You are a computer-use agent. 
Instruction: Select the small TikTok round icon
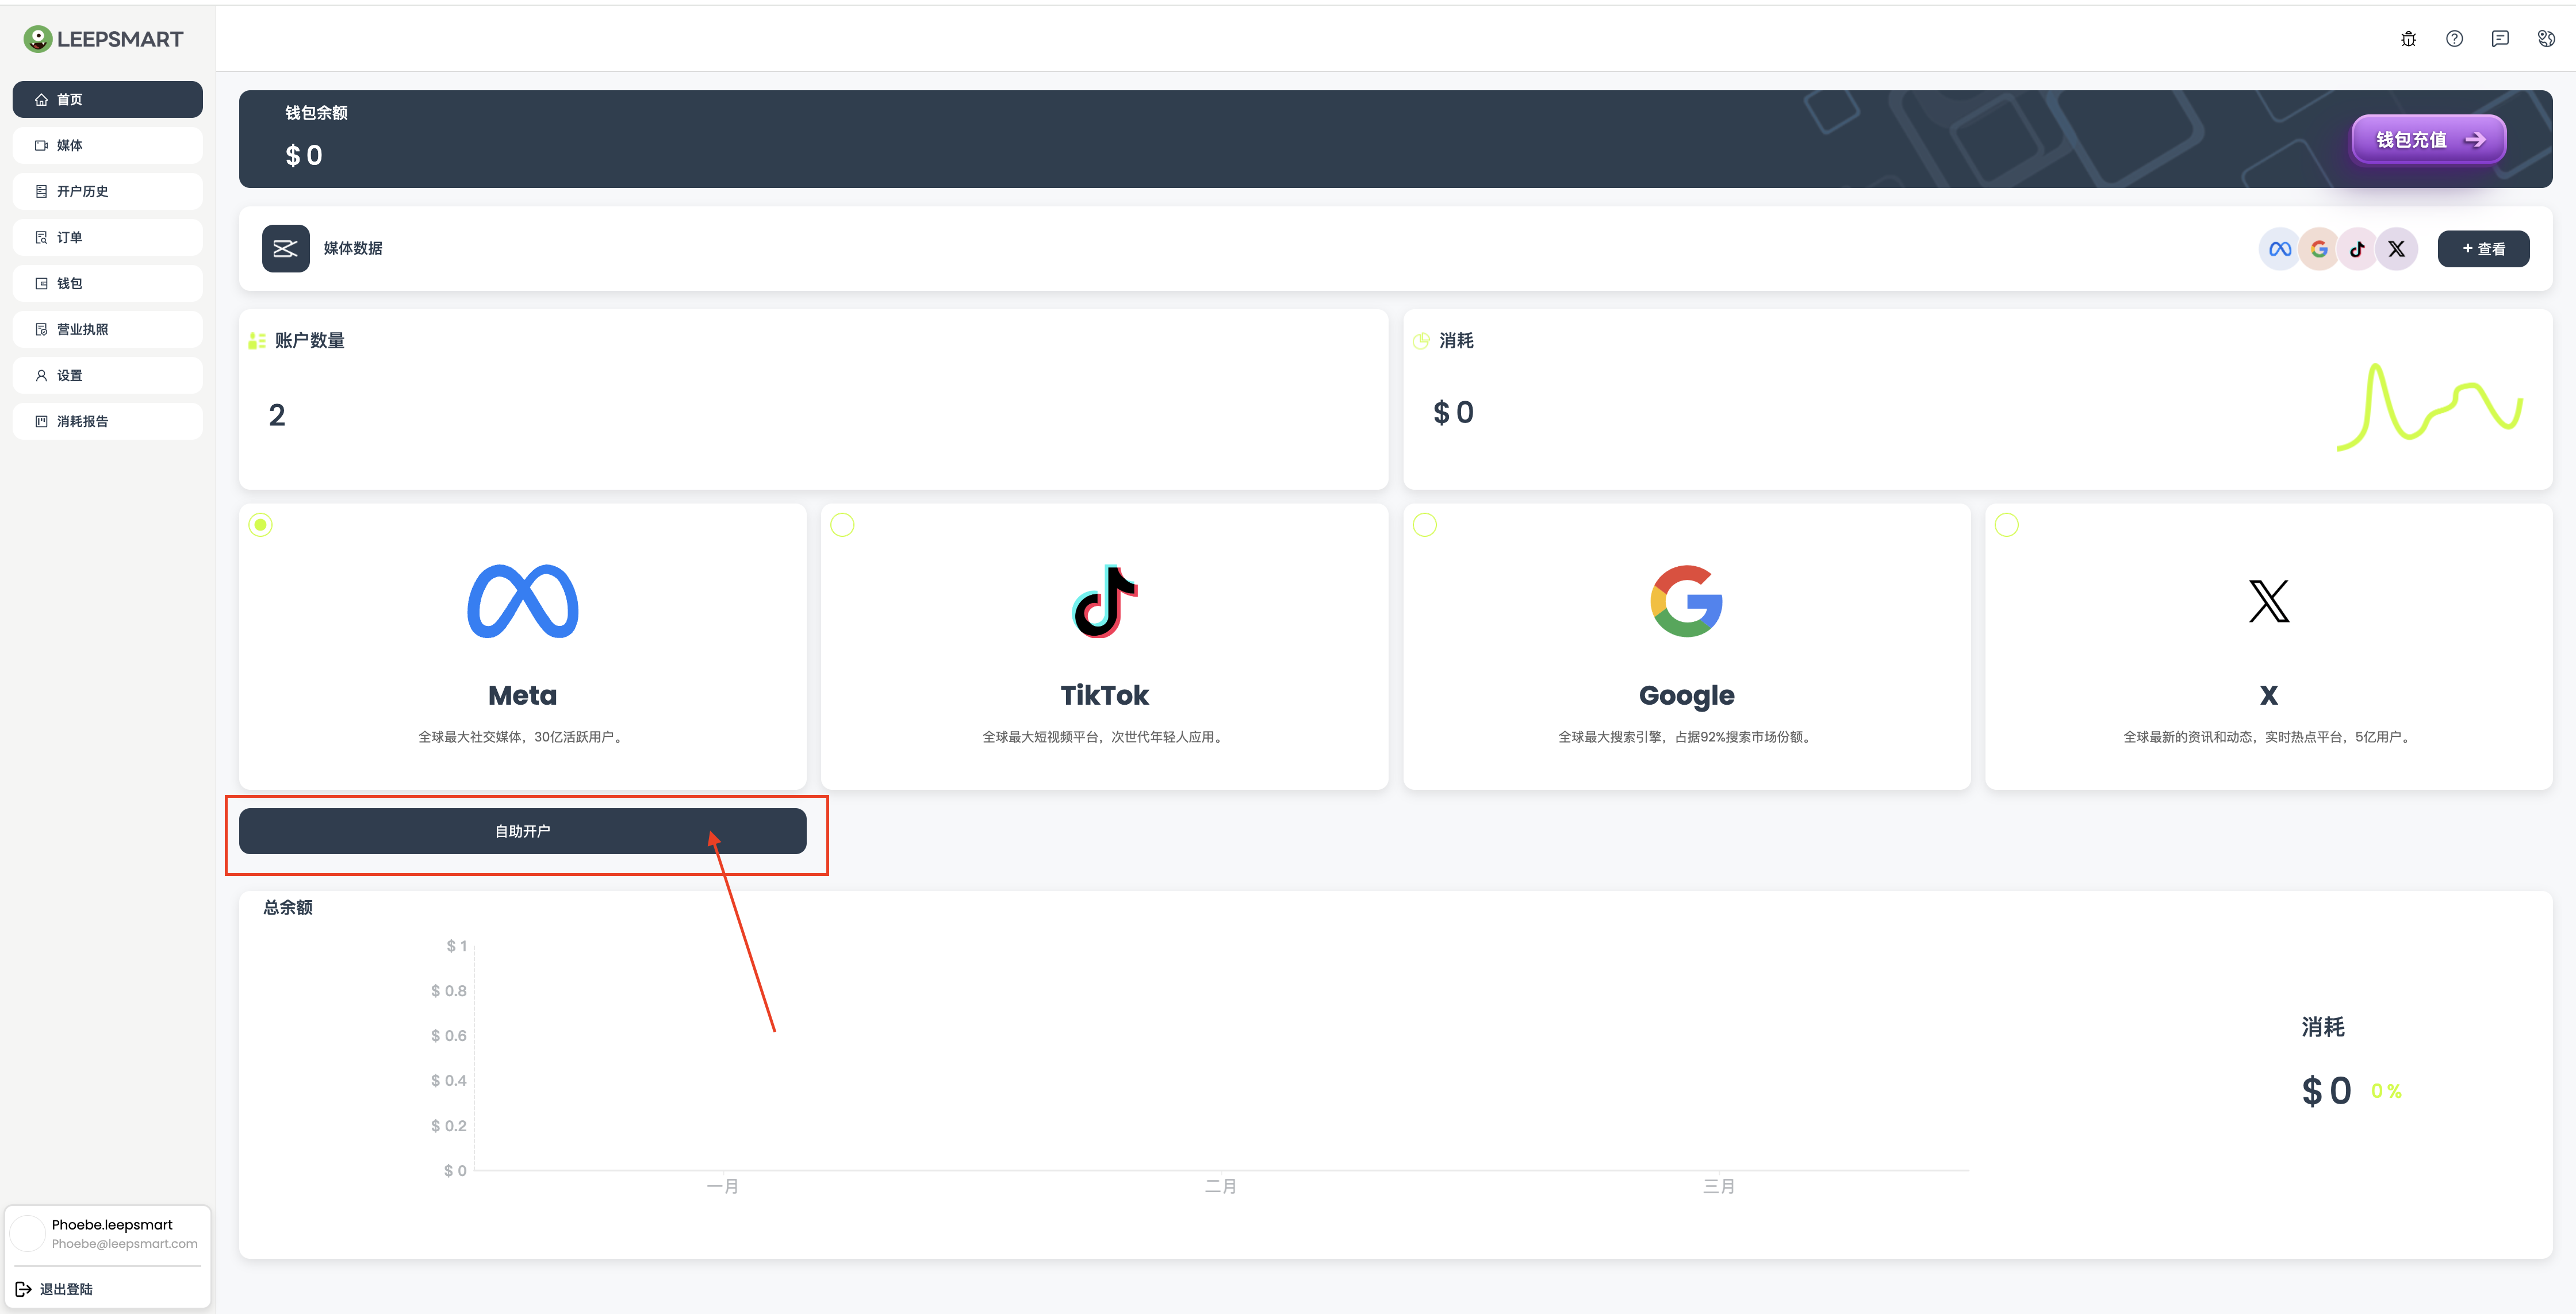pyautogui.click(x=2357, y=249)
